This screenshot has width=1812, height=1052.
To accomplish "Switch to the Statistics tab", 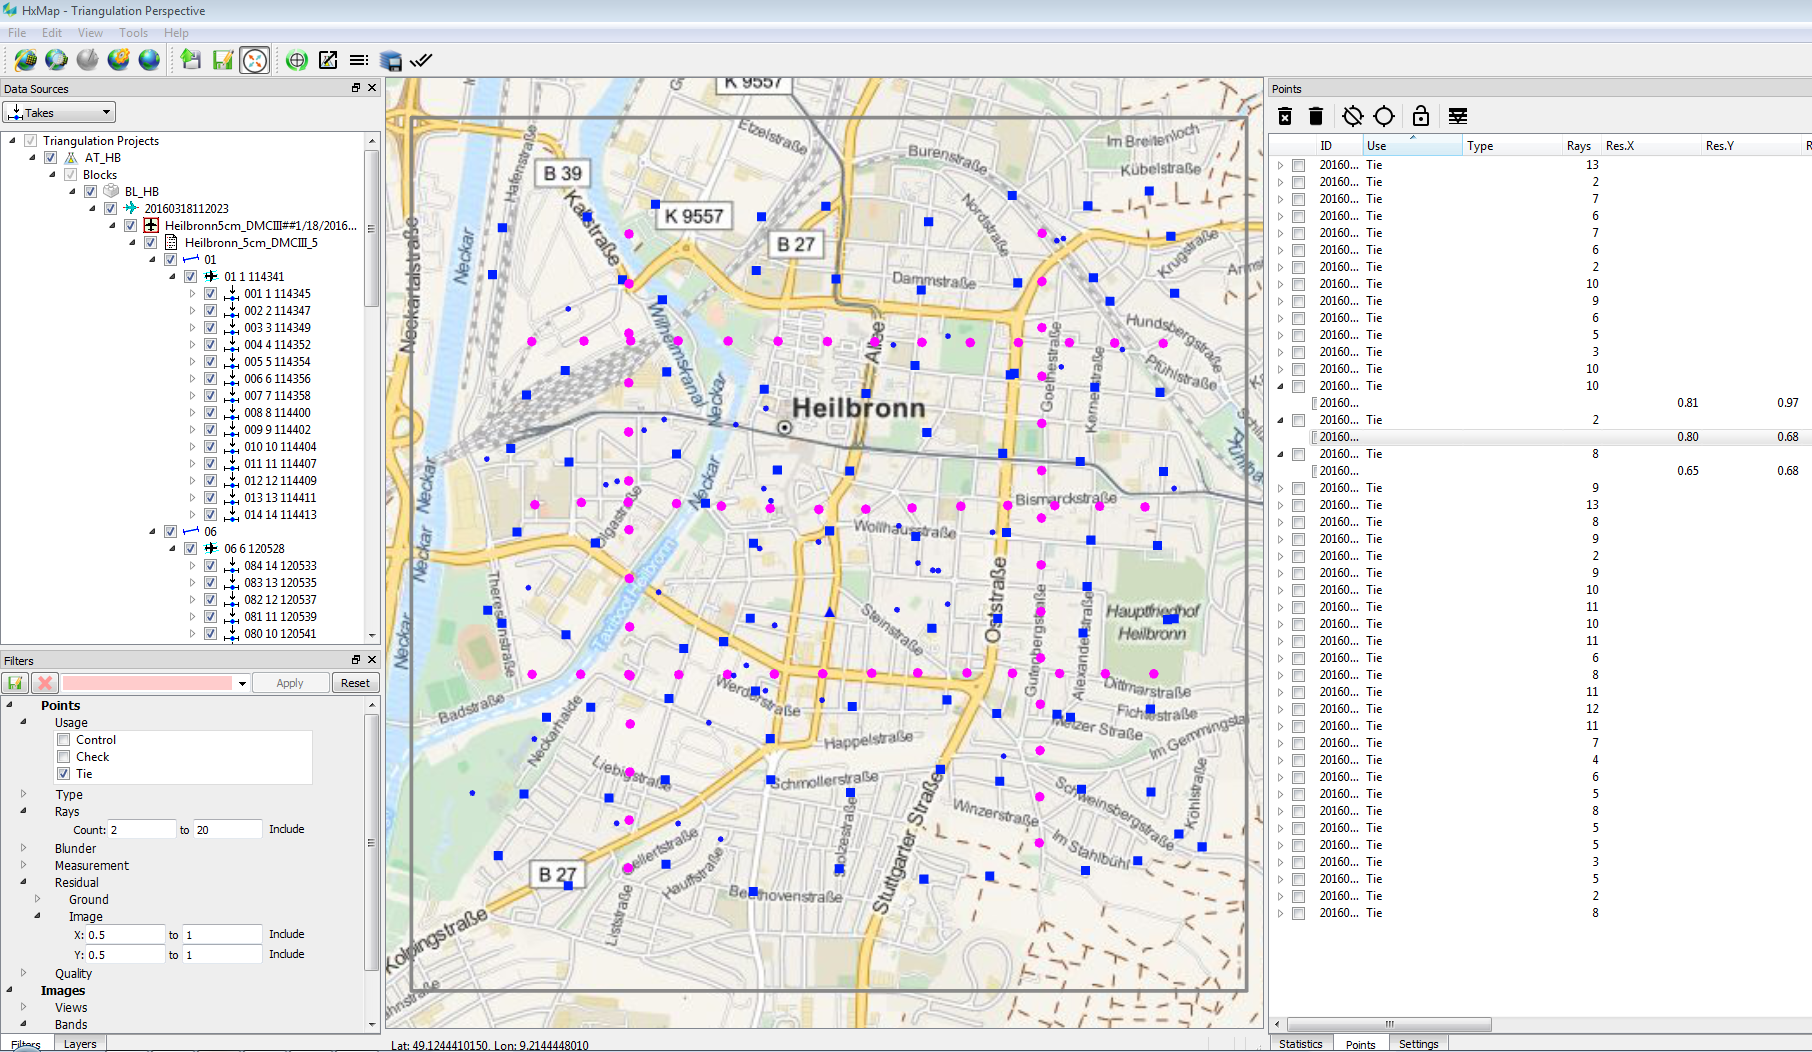I will click(x=1300, y=1044).
